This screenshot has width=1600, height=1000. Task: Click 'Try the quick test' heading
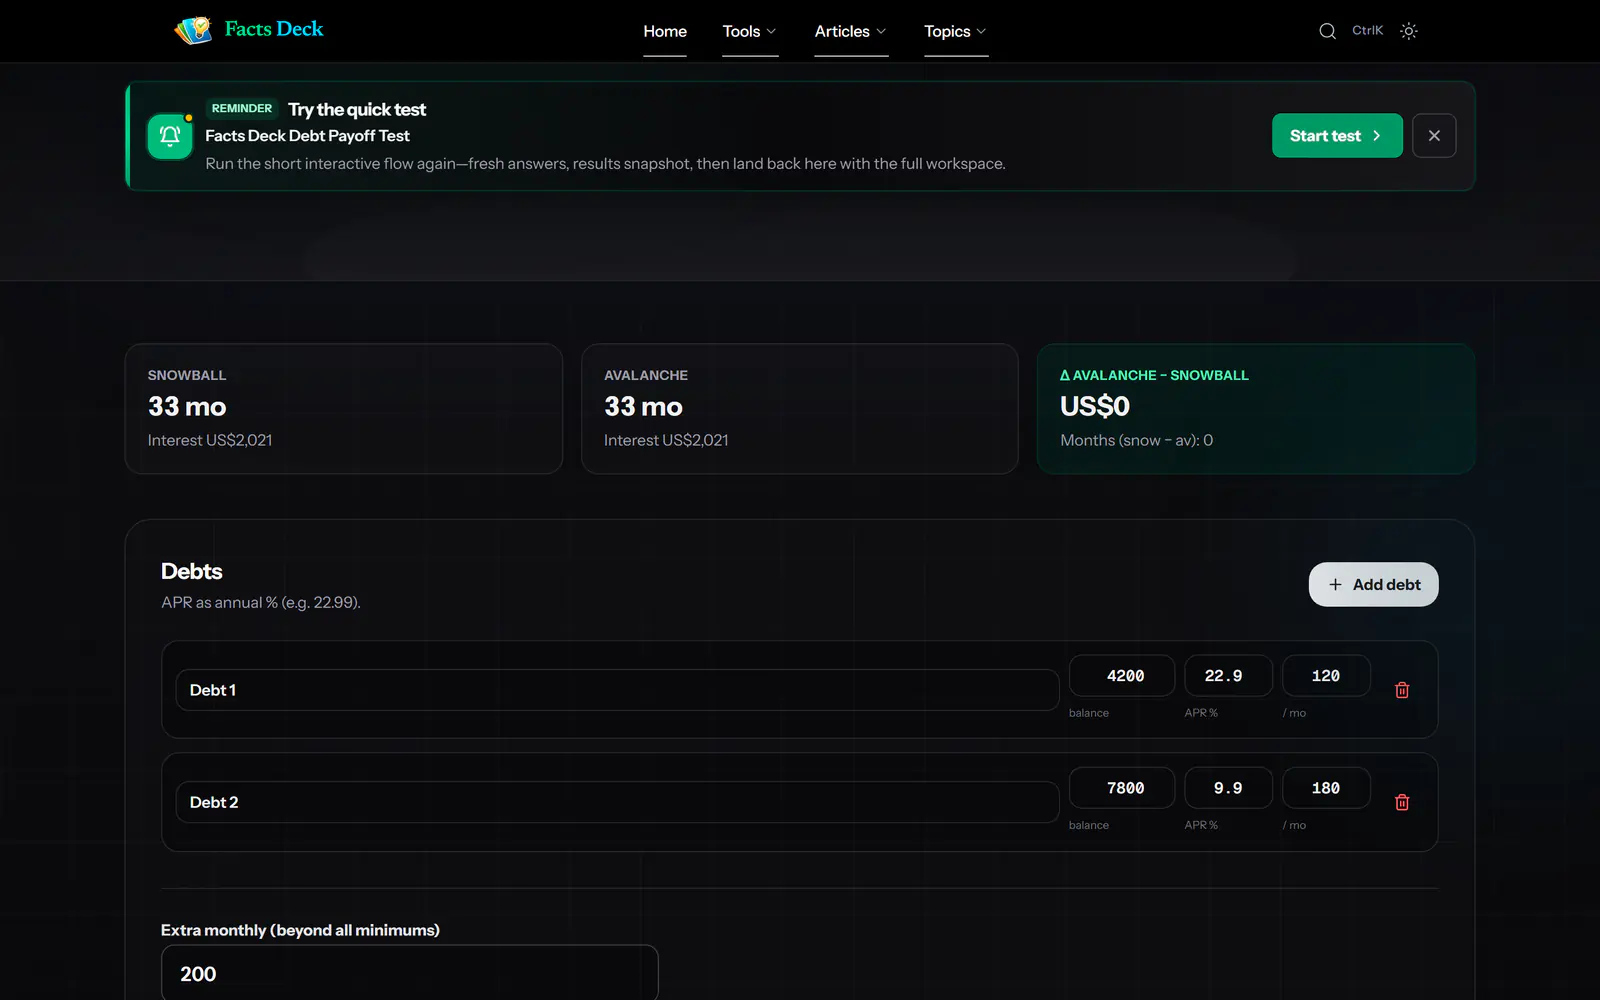[357, 109]
